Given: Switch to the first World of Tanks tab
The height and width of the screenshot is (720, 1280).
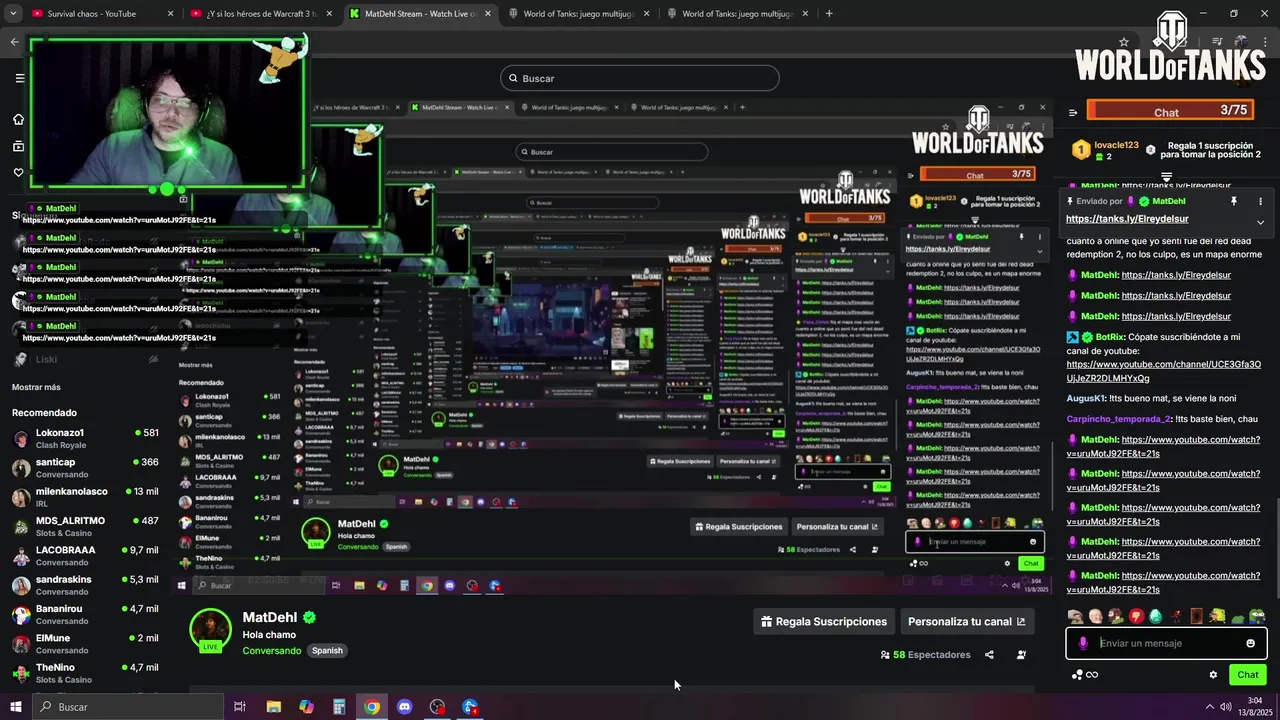Looking at the screenshot, I should tap(580, 14).
